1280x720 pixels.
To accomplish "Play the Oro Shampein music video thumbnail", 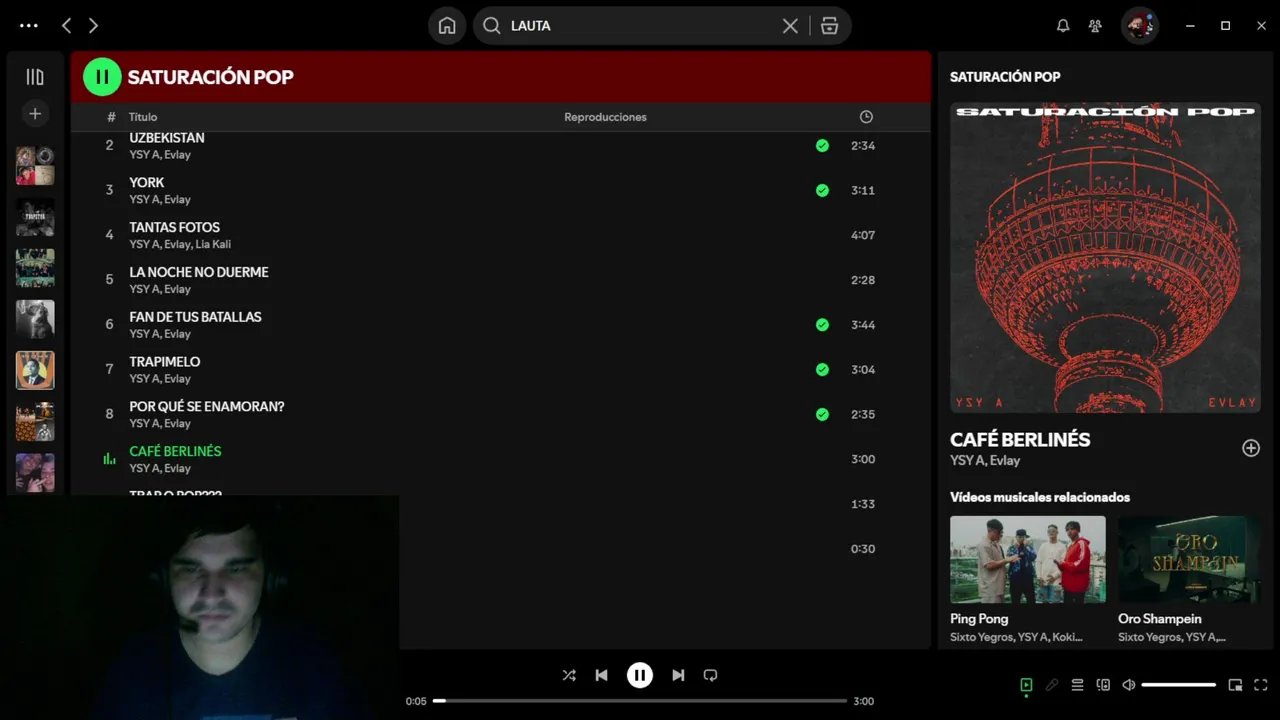I will coord(1189,559).
